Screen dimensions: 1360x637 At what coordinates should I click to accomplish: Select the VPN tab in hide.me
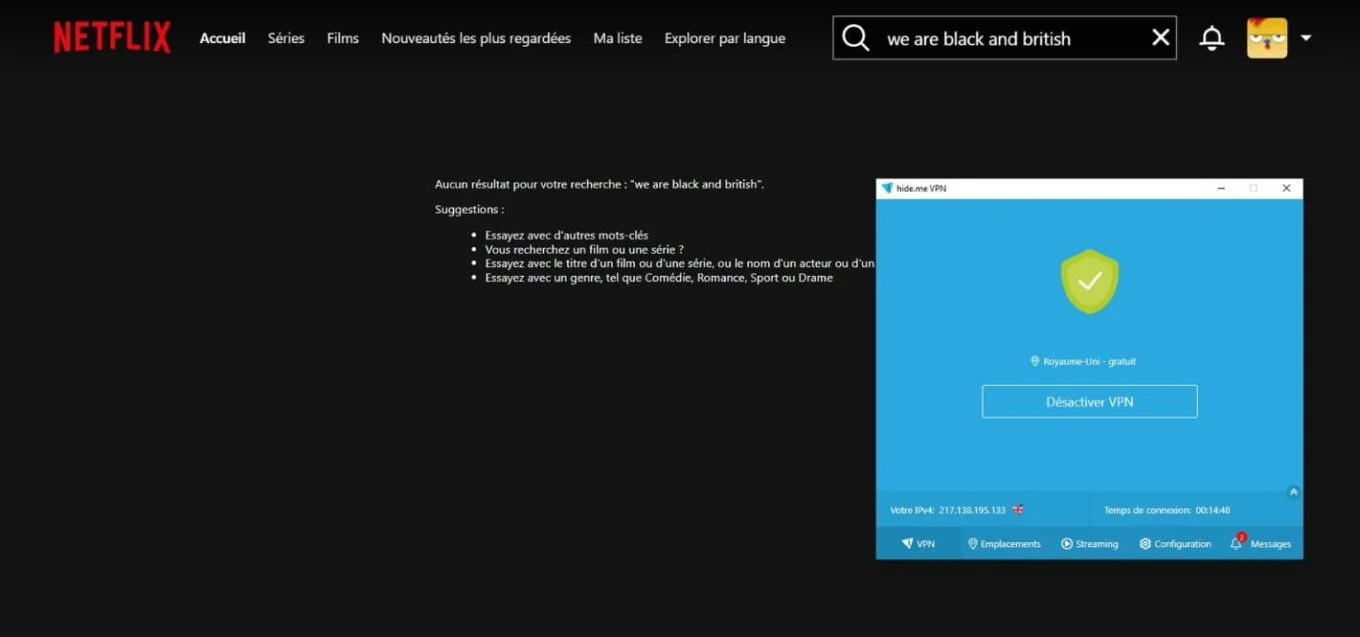[x=918, y=544]
